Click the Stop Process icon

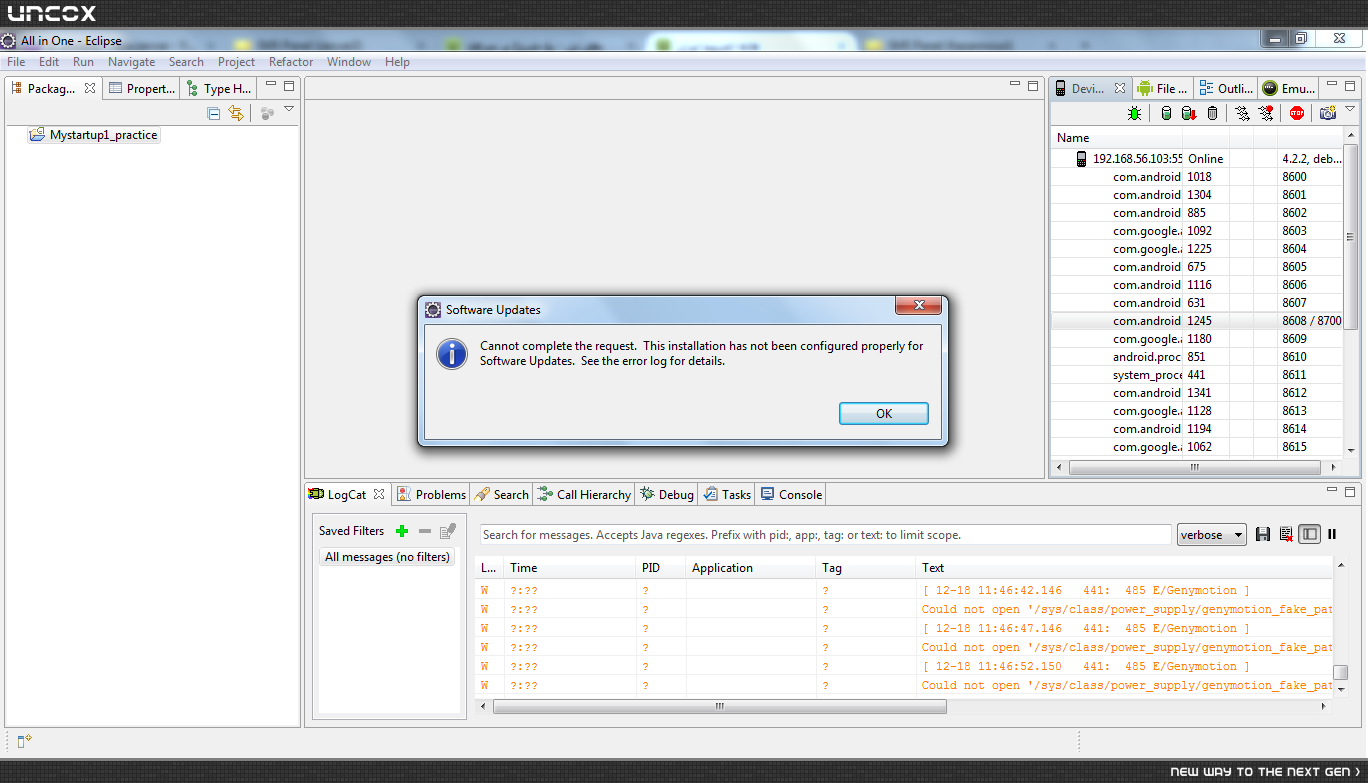click(1297, 113)
